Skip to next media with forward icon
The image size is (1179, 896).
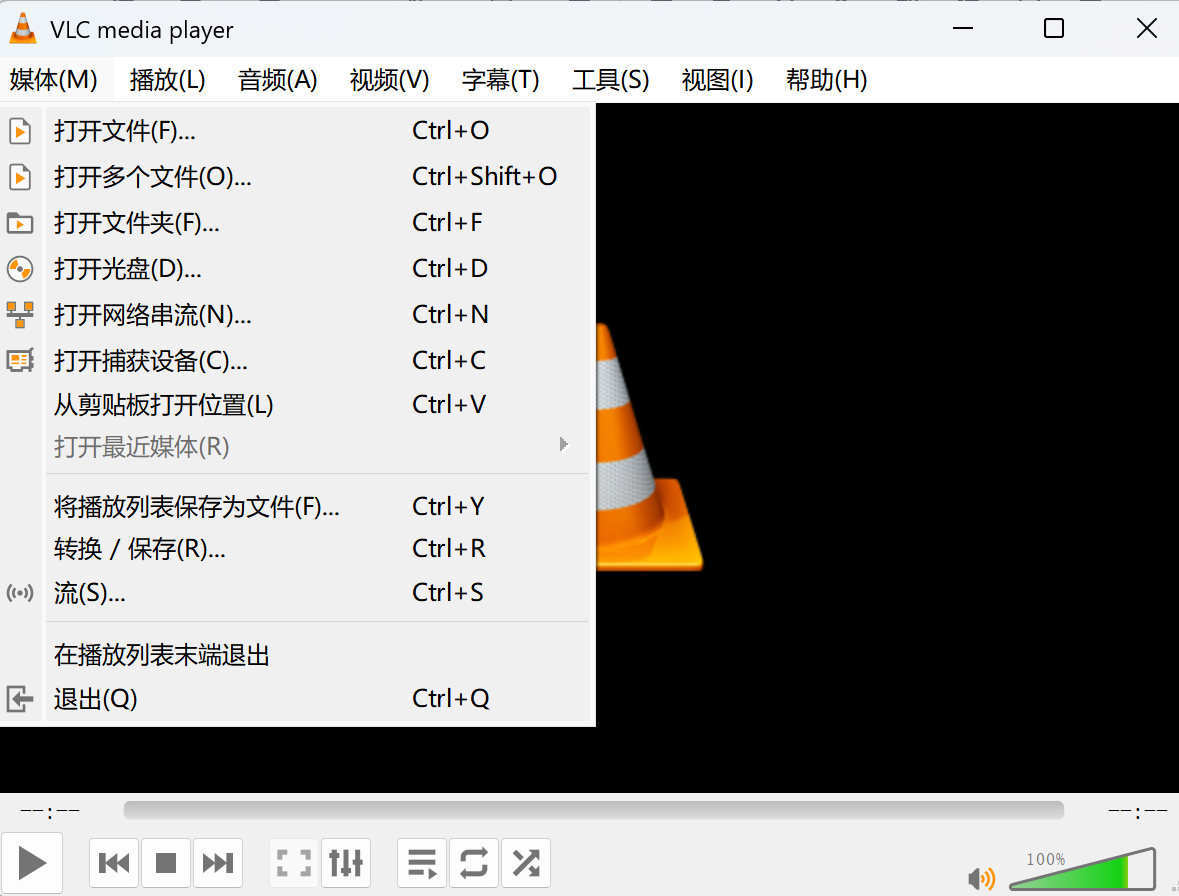pos(218,862)
